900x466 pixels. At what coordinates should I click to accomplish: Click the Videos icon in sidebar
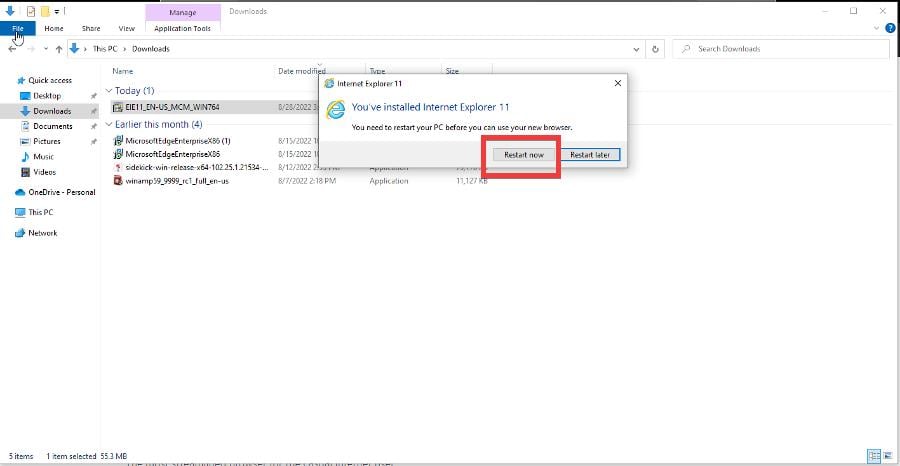[25, 172]
